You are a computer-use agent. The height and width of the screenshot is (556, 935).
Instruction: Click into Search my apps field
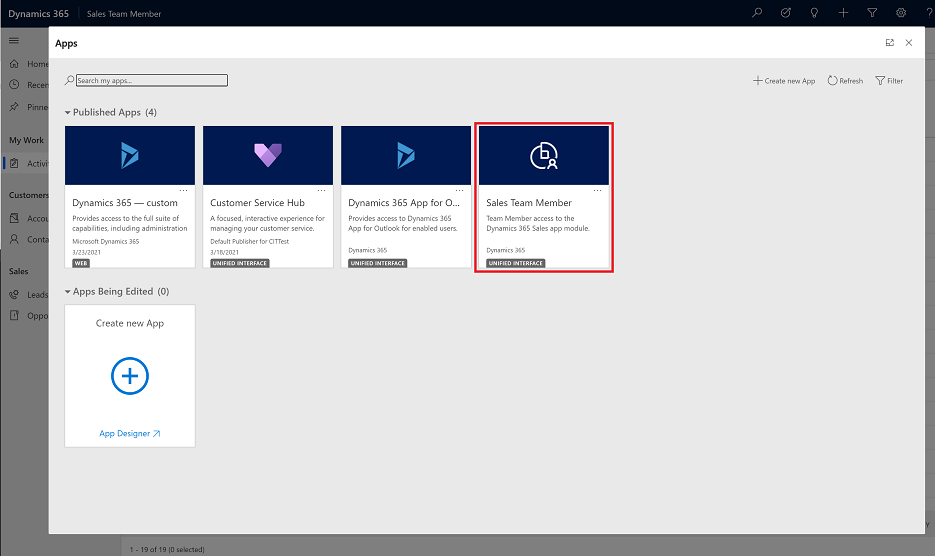(151, 80)
